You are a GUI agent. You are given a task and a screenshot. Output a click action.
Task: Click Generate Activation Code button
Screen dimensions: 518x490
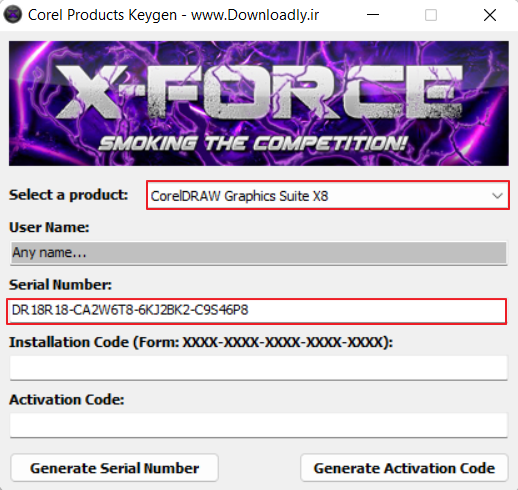point(404,468)
